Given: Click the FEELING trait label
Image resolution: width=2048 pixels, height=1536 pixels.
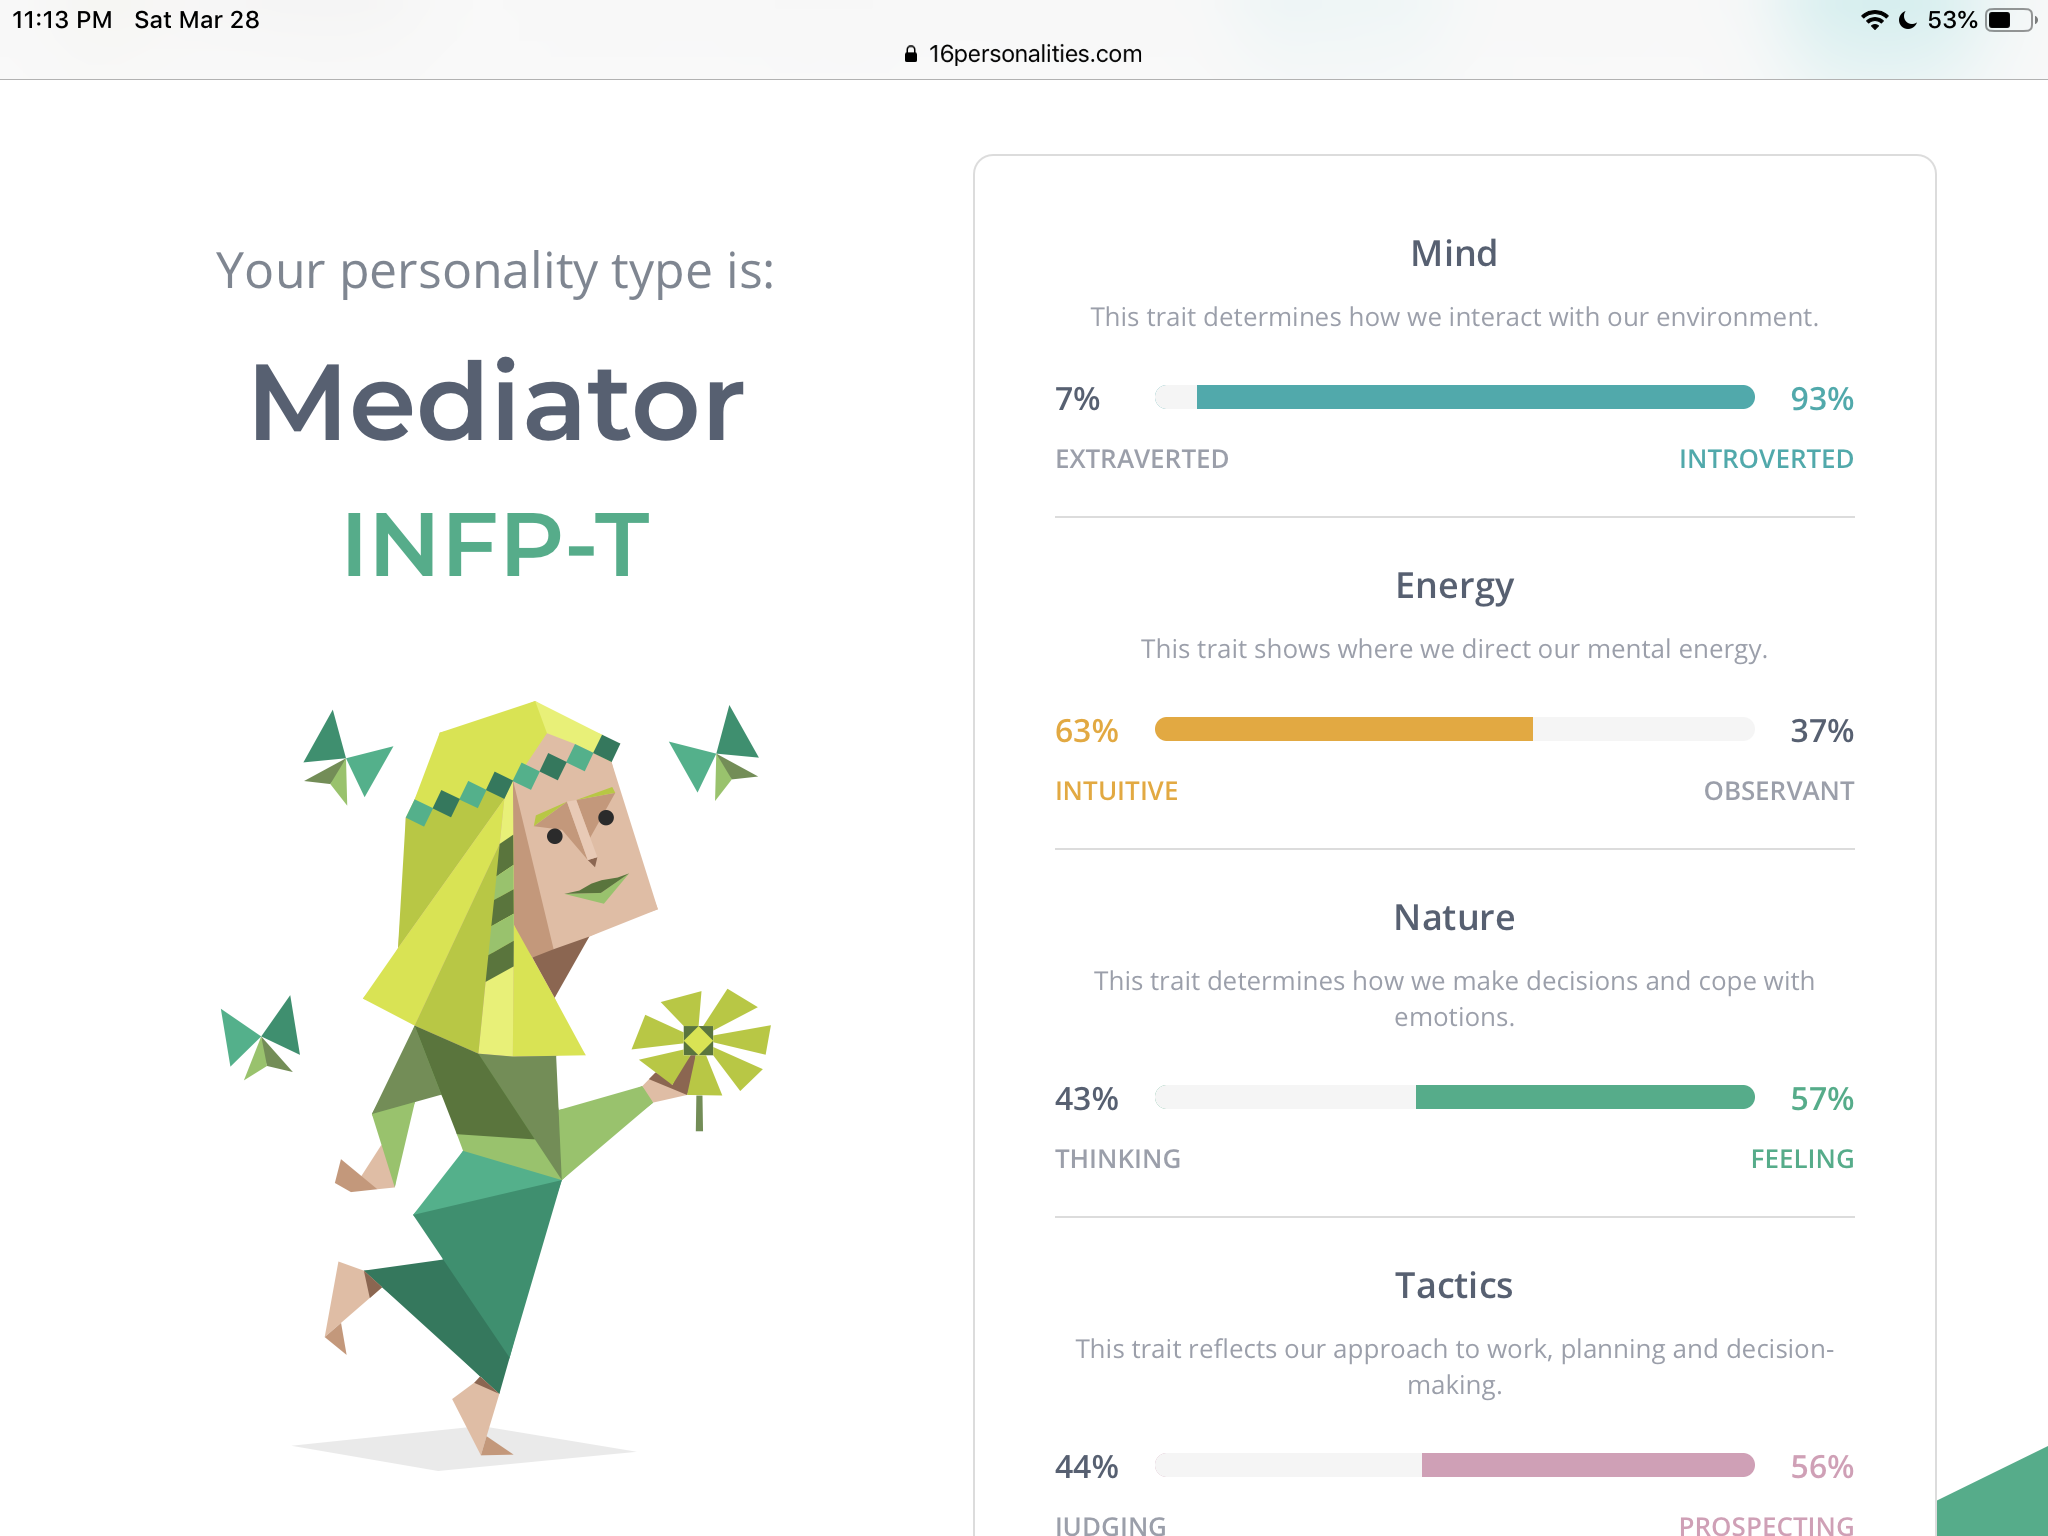Looking at the screenshot, I should [x=1802, y=1159].
